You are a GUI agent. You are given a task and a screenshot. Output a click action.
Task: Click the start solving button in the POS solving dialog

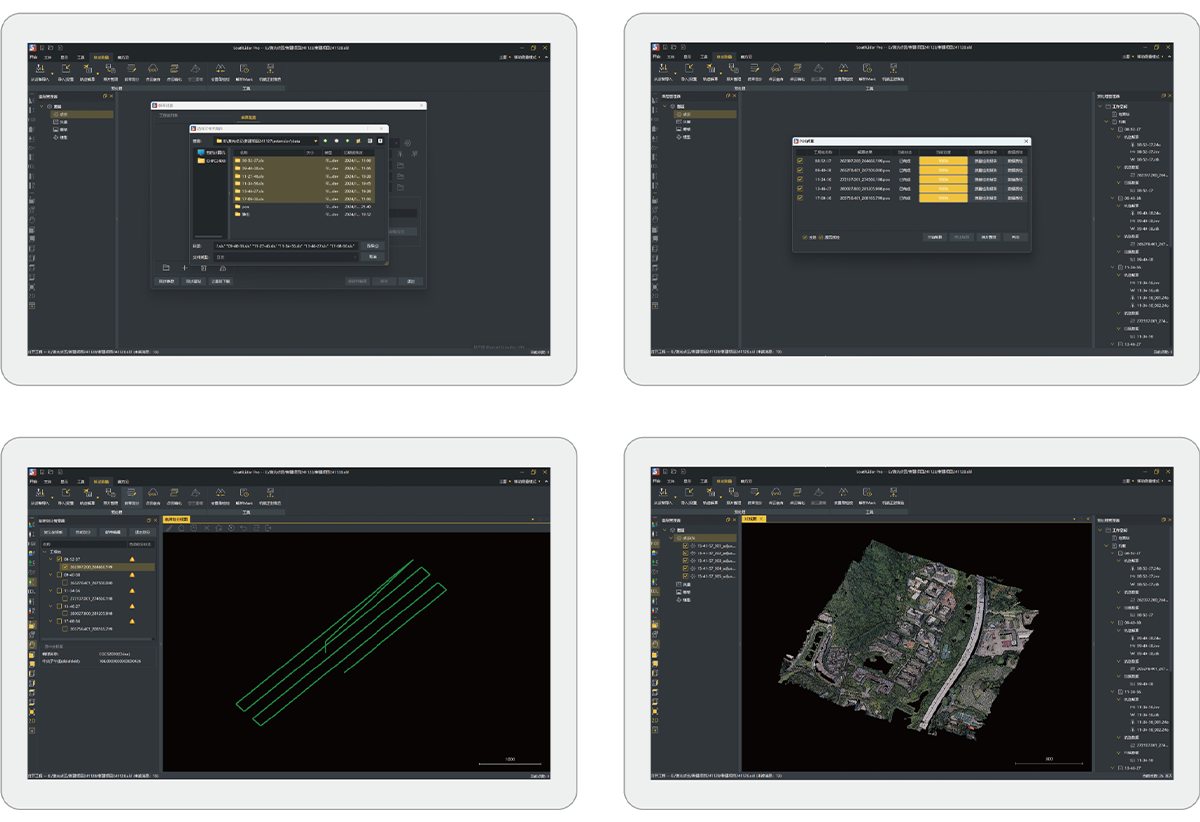(934, 237)
